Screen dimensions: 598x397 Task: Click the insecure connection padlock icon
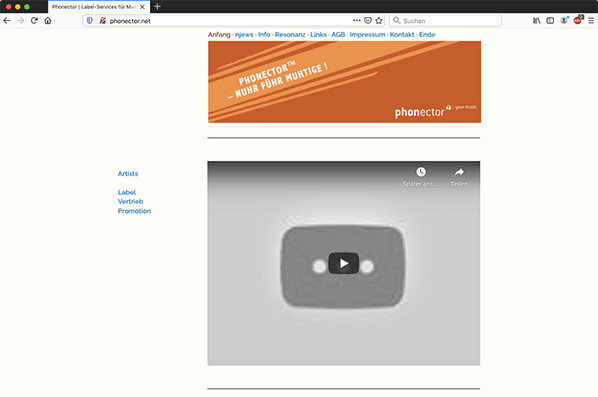[x=102, y=21]
